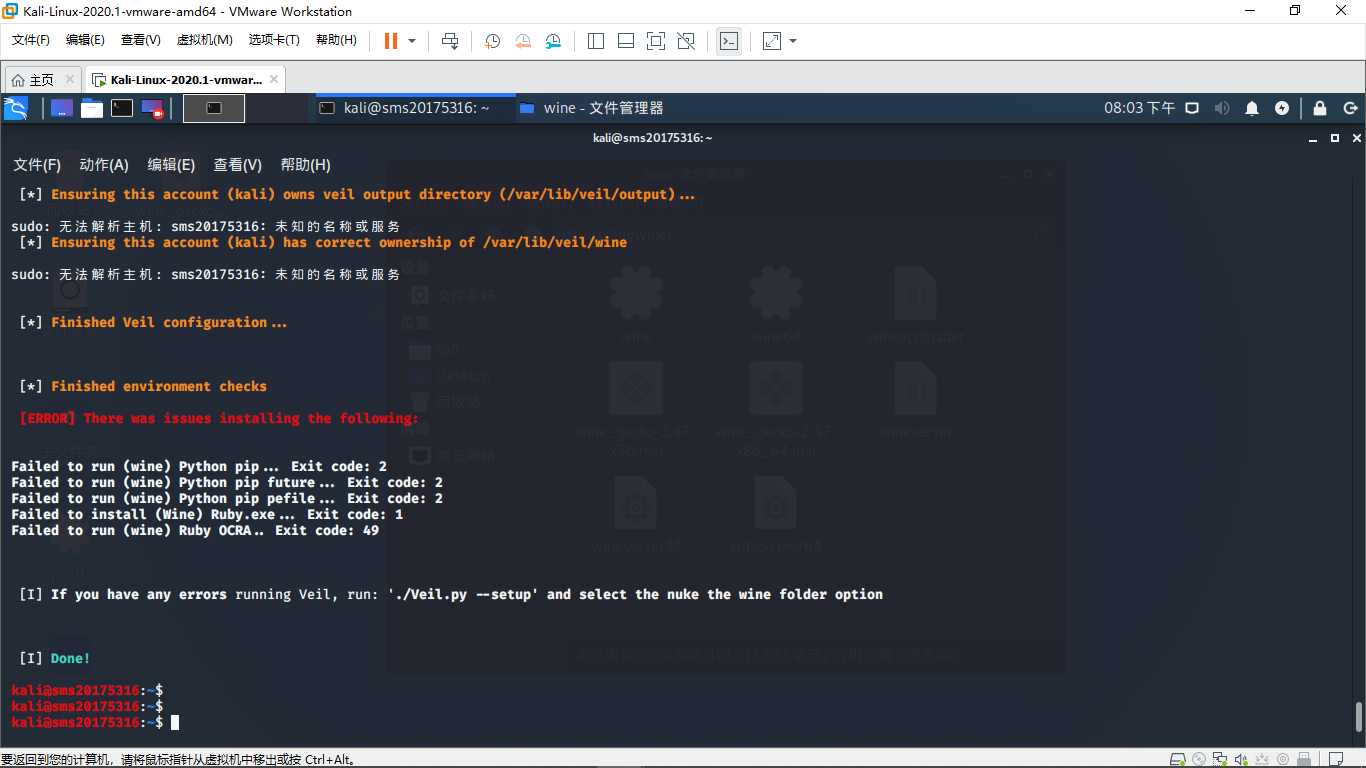
Task: Launch file manager from Kali panel
Action: coord(92,108)
